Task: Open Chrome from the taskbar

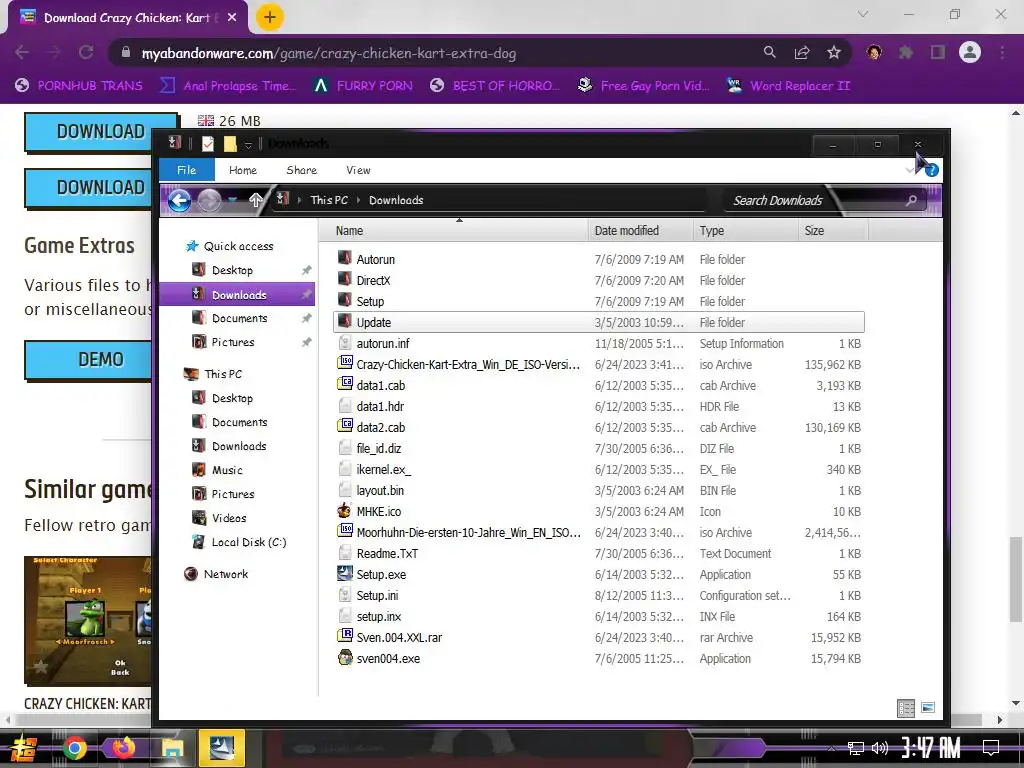Action: pyautogui.click(x=74, y=748)
